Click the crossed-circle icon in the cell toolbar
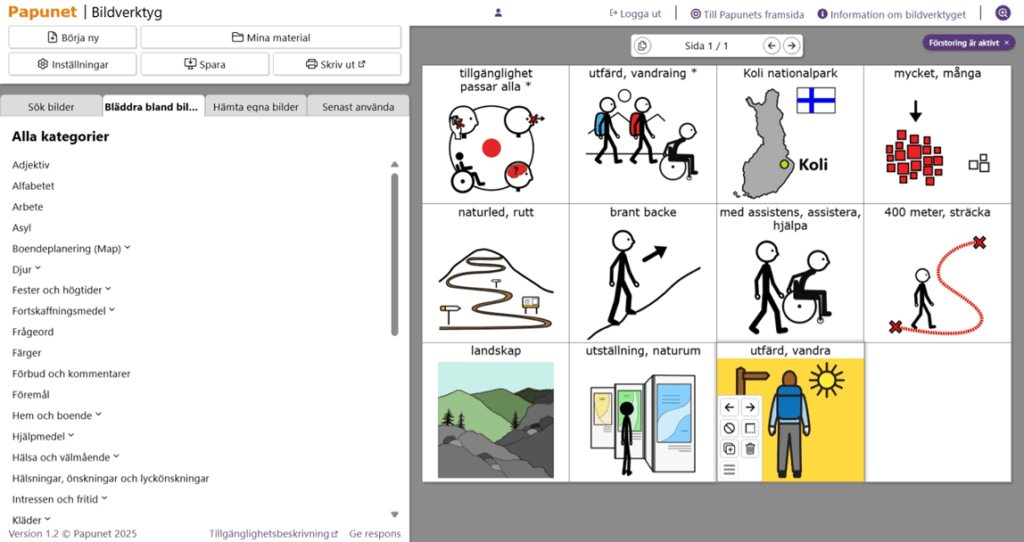 coord(729,428)
